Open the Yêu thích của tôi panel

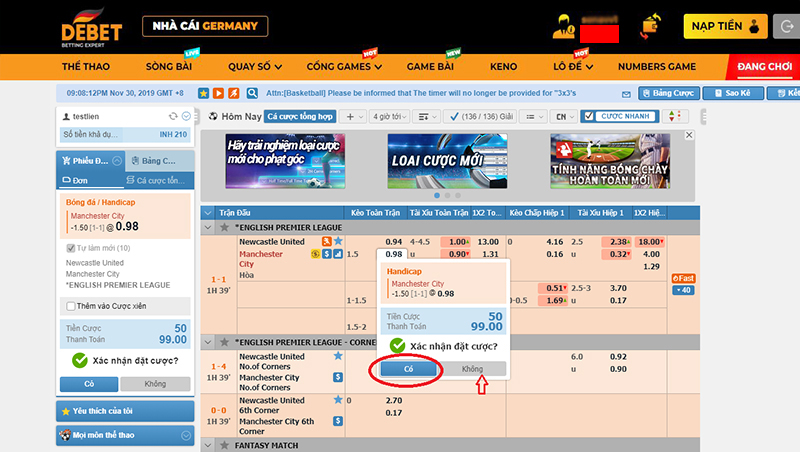[125, 411]
